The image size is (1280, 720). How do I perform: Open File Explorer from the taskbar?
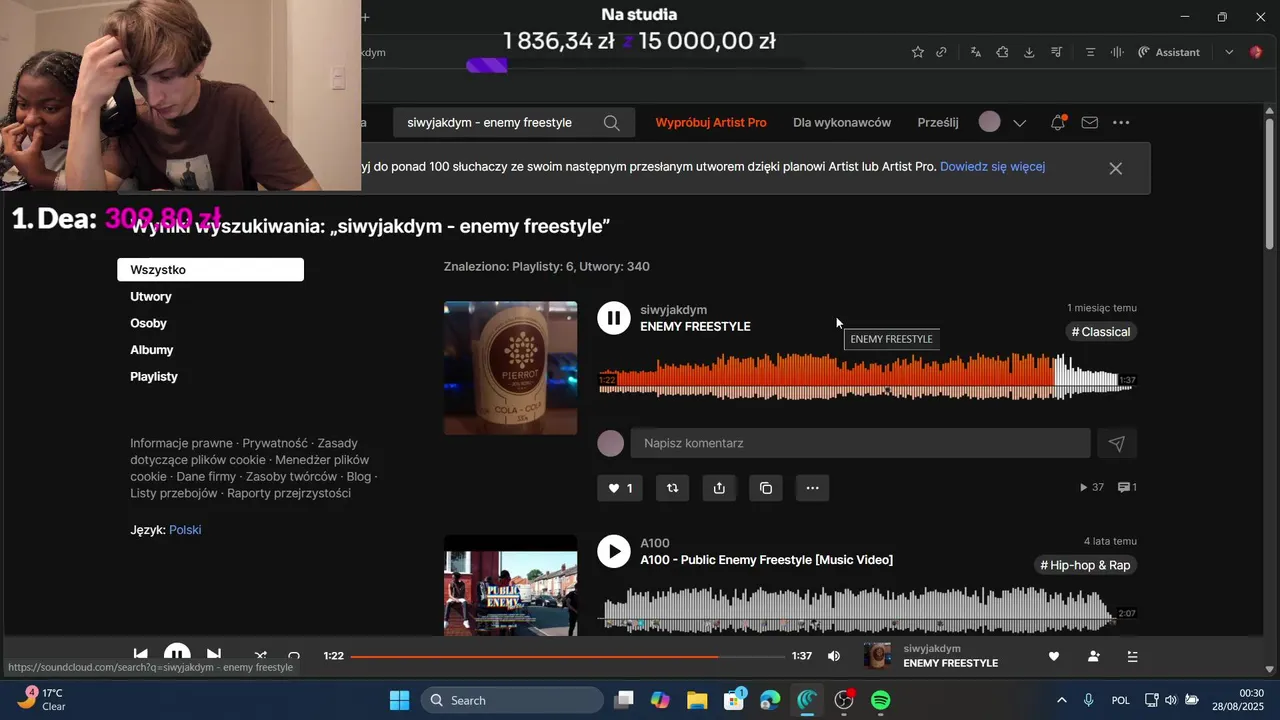tap(697, 700)
